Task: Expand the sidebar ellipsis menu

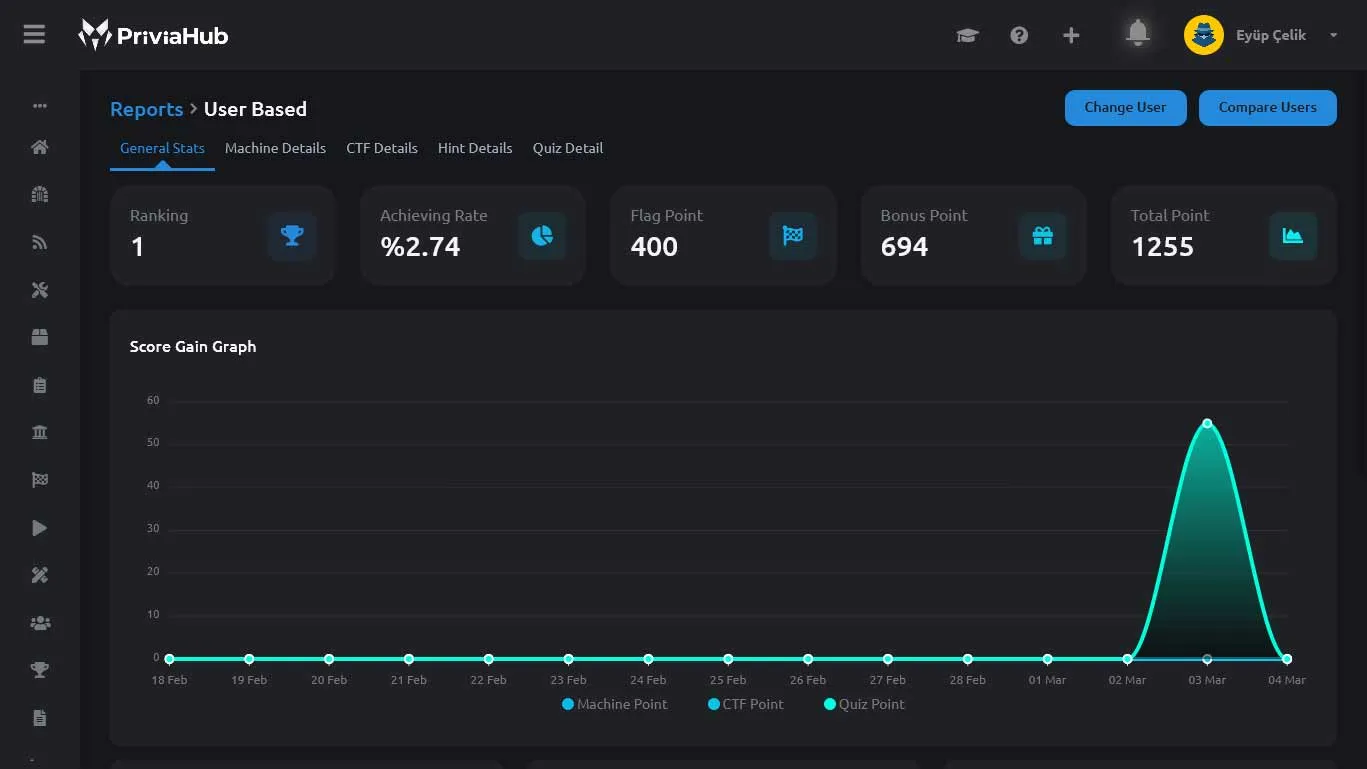Action: pyautogui.click(x=40, y=105)
